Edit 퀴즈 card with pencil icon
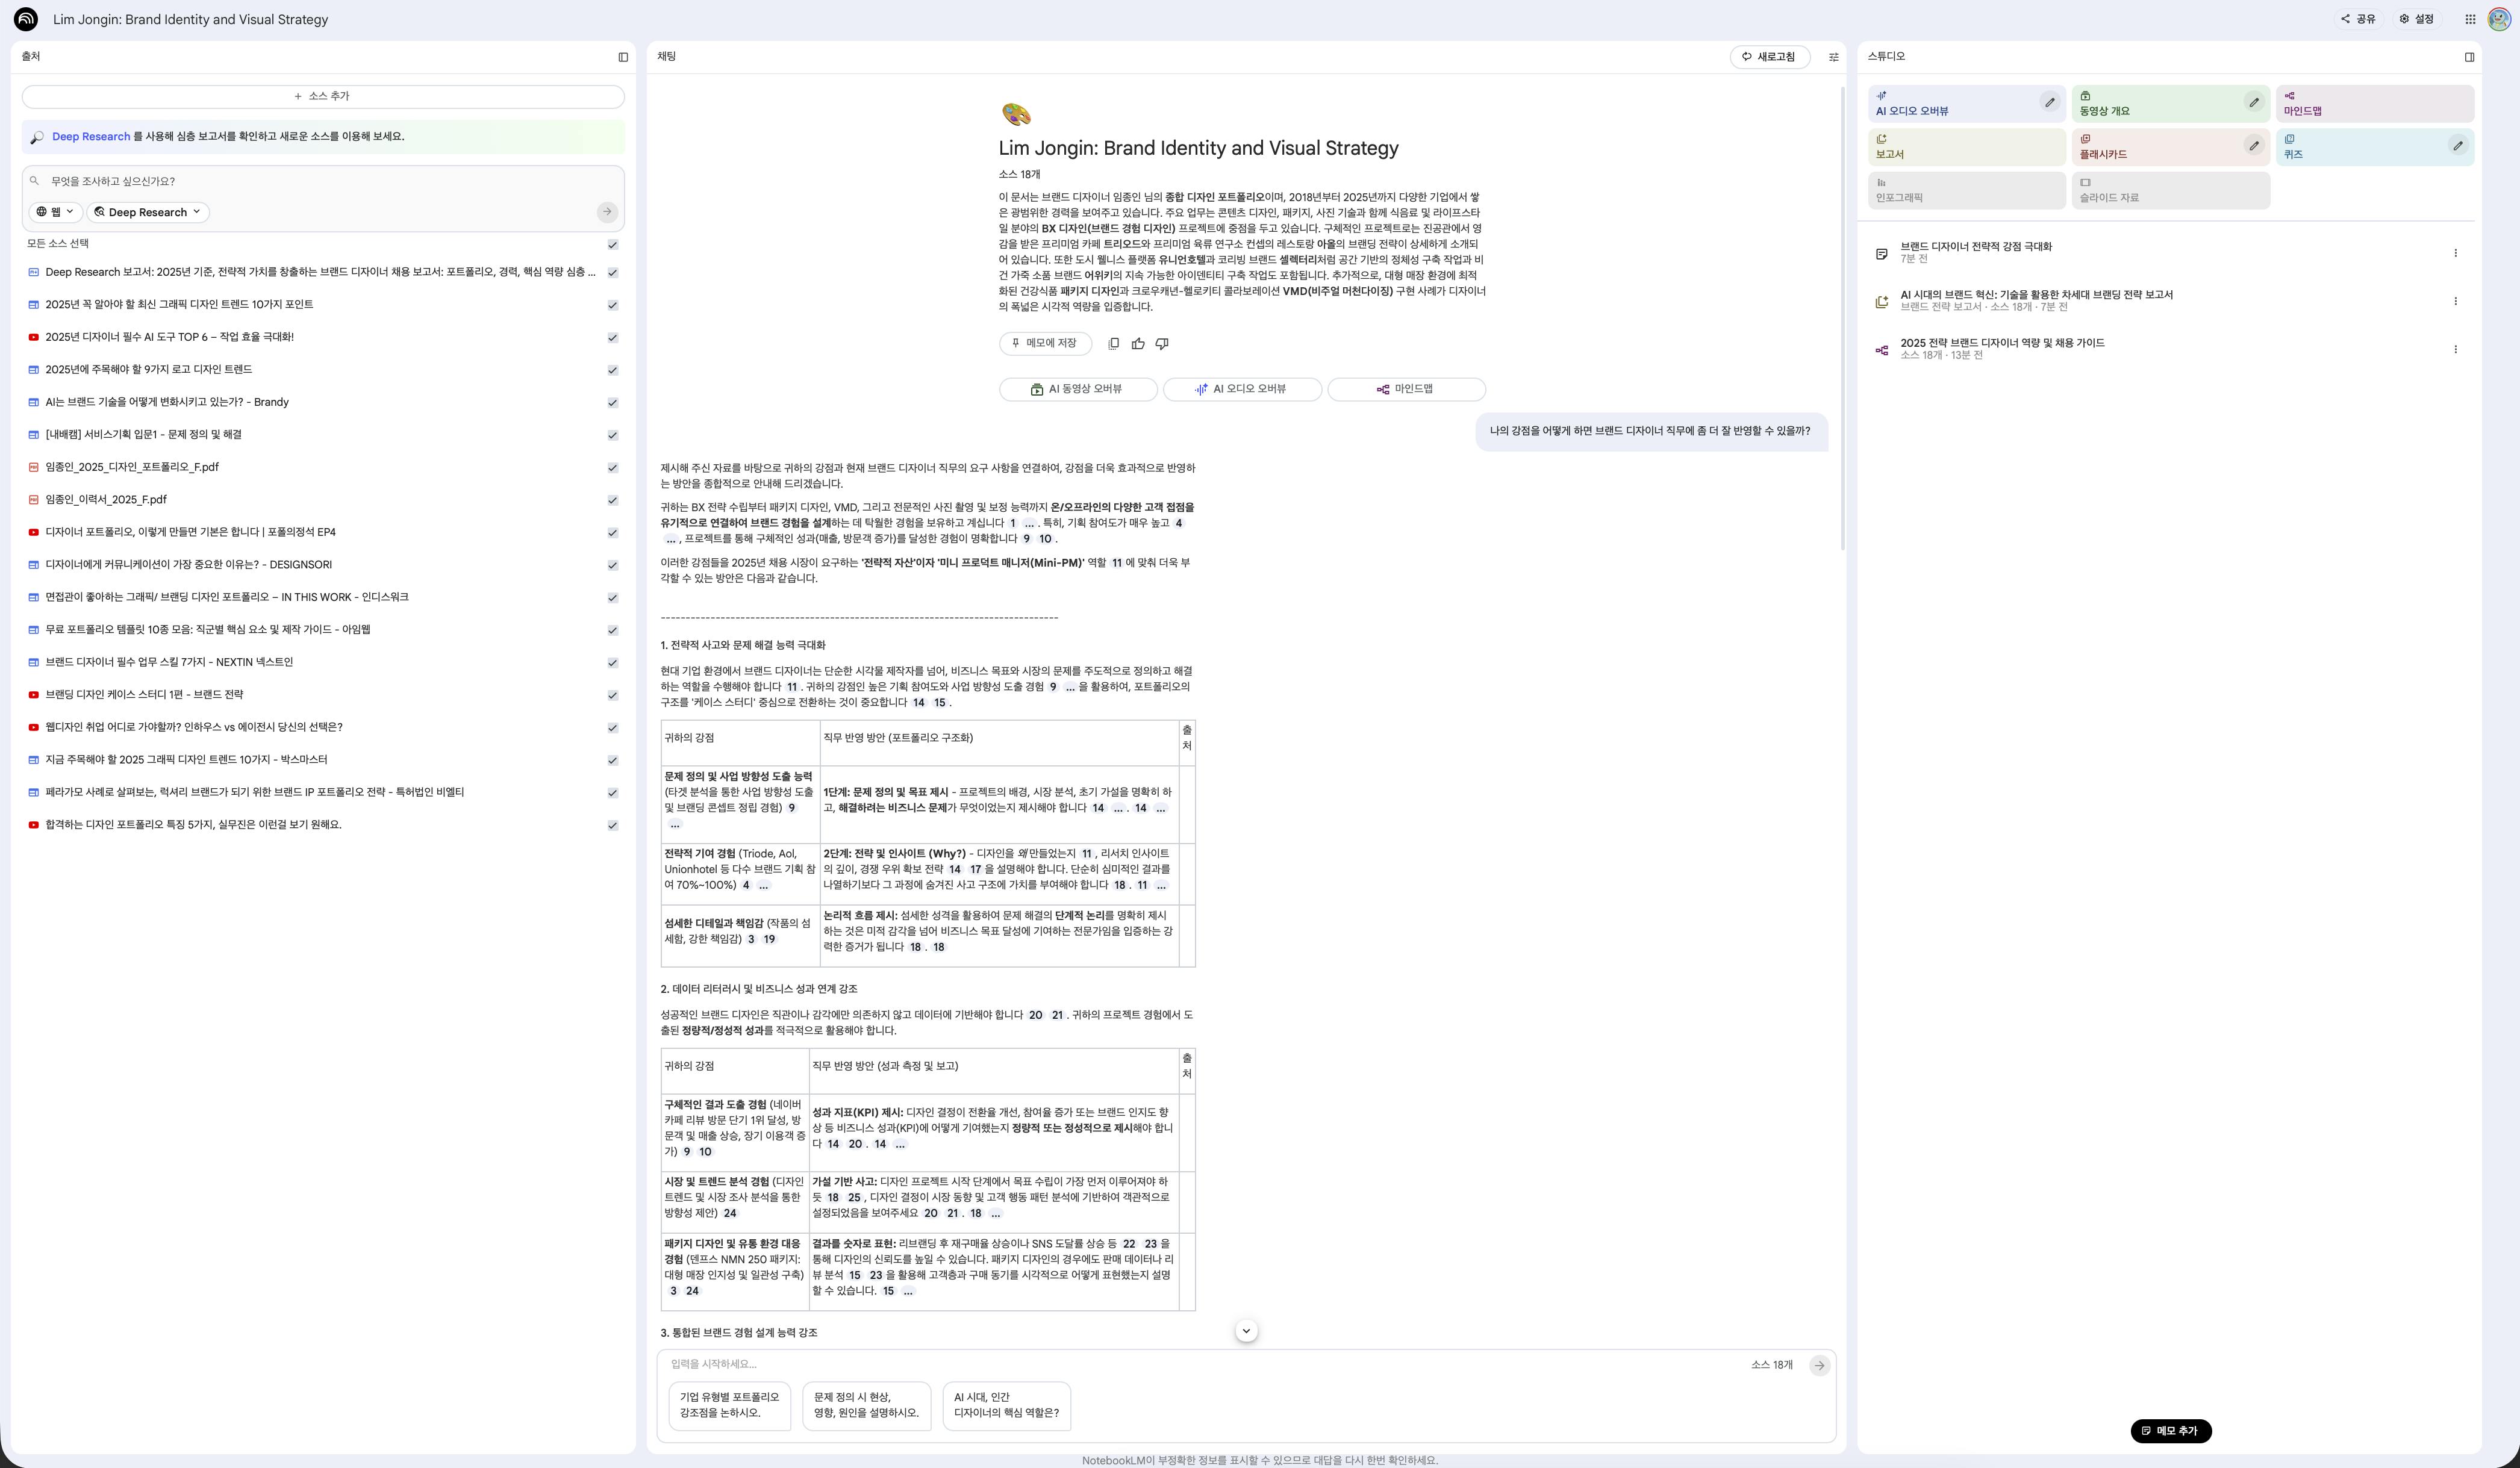This screenshot has width=2520, height=1468. (2457, 146)
